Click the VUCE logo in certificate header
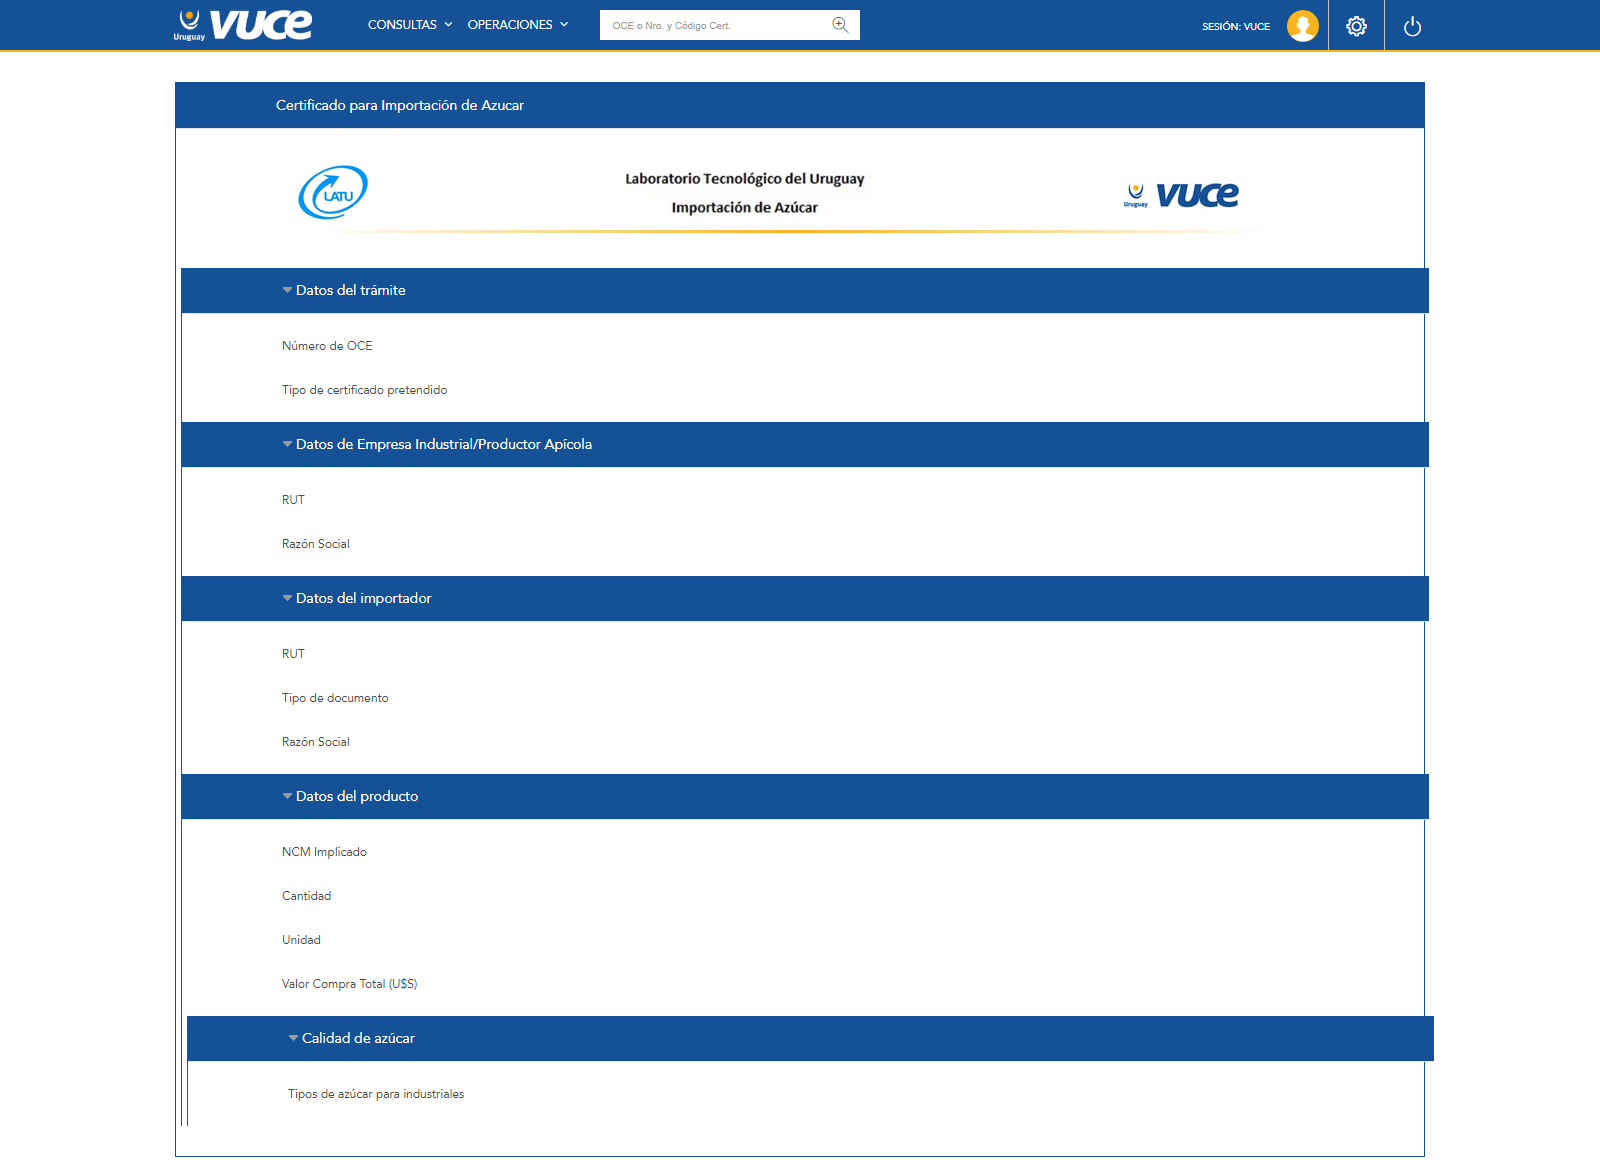This screenshot has width=1600, height=1167. pyautogui.click(x=1181, y=194)
